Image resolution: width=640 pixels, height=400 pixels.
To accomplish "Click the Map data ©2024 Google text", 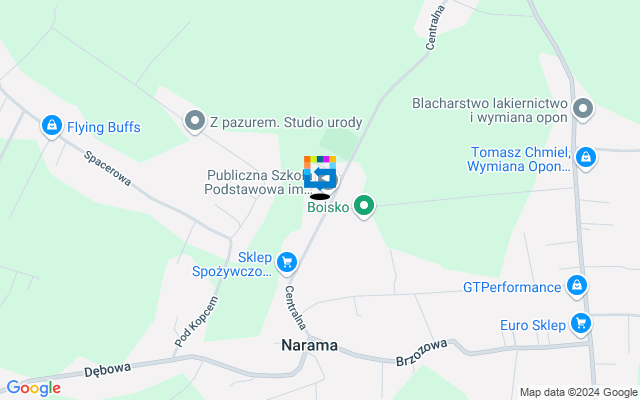I will (x=578, y=393).
